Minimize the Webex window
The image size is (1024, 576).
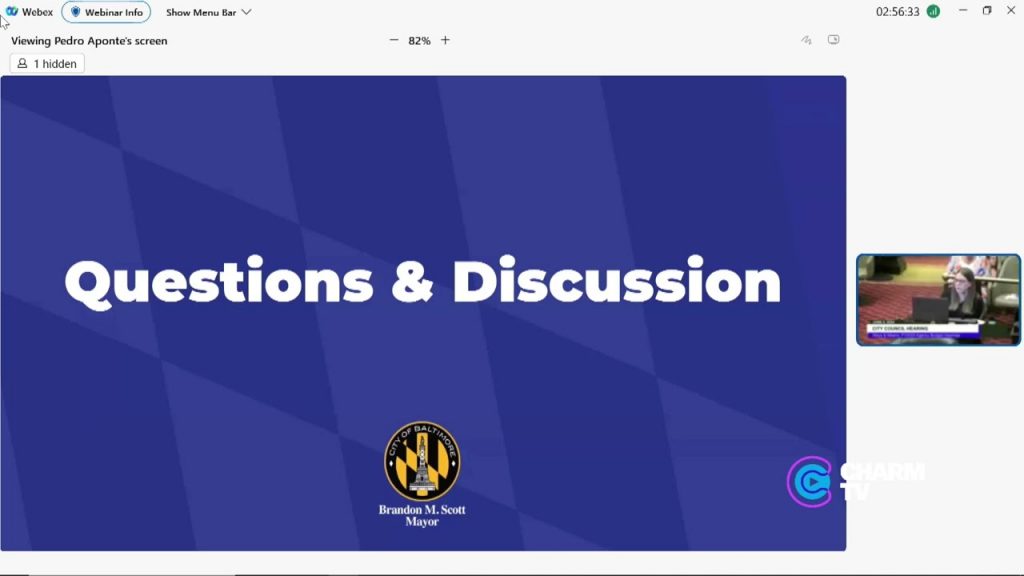point(963,10)
